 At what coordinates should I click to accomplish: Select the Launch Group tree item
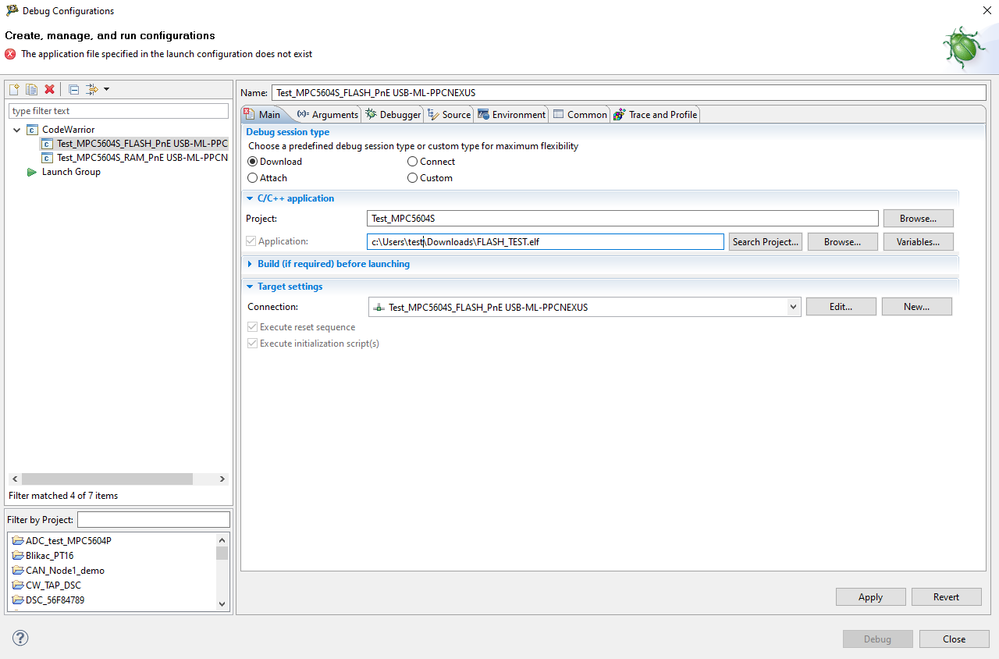(x=64, y=172)
